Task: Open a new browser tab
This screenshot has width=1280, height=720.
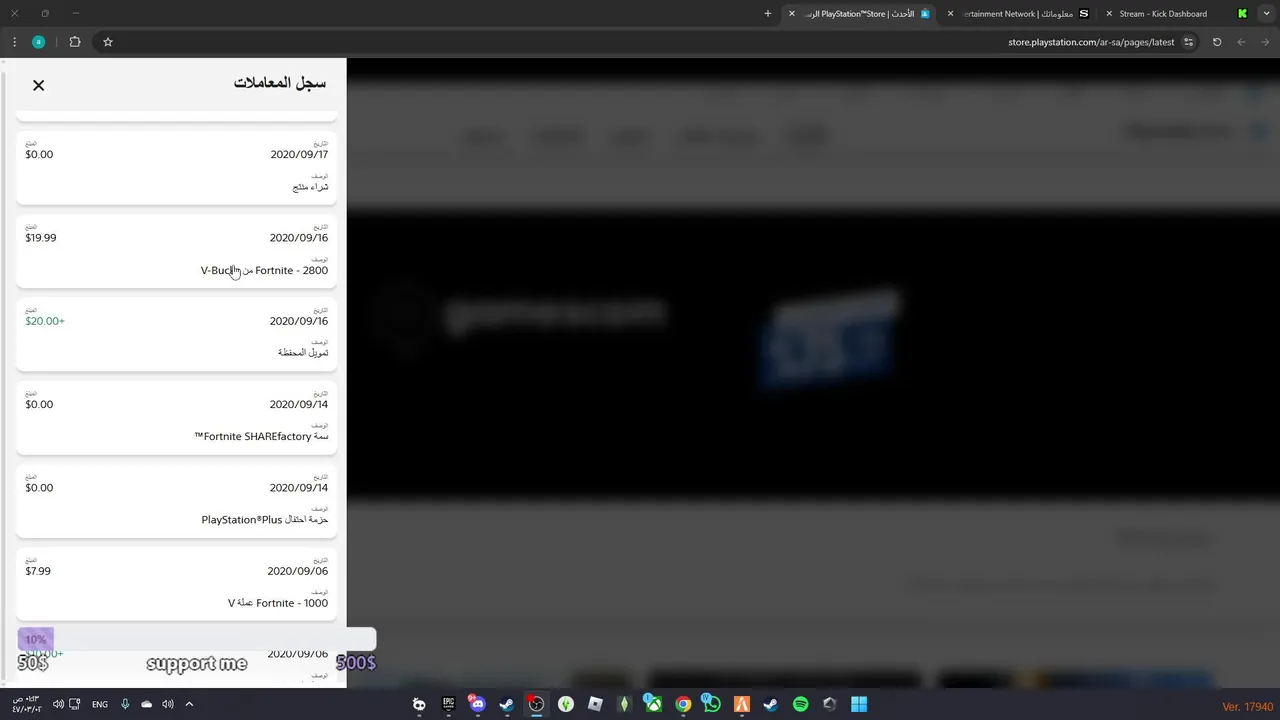Action: click(768, 14)
